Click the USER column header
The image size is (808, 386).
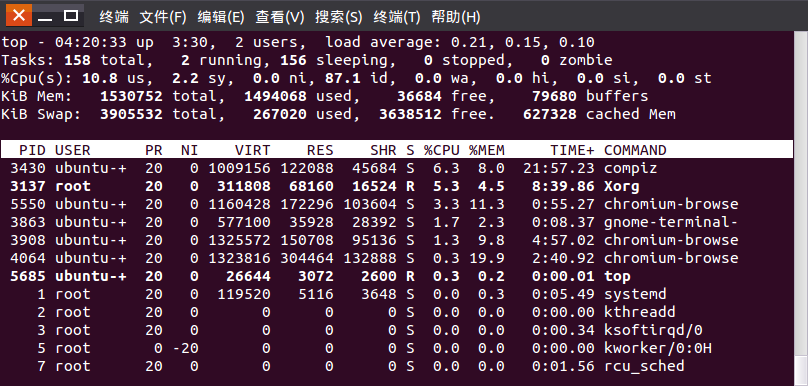coord(73,150)
